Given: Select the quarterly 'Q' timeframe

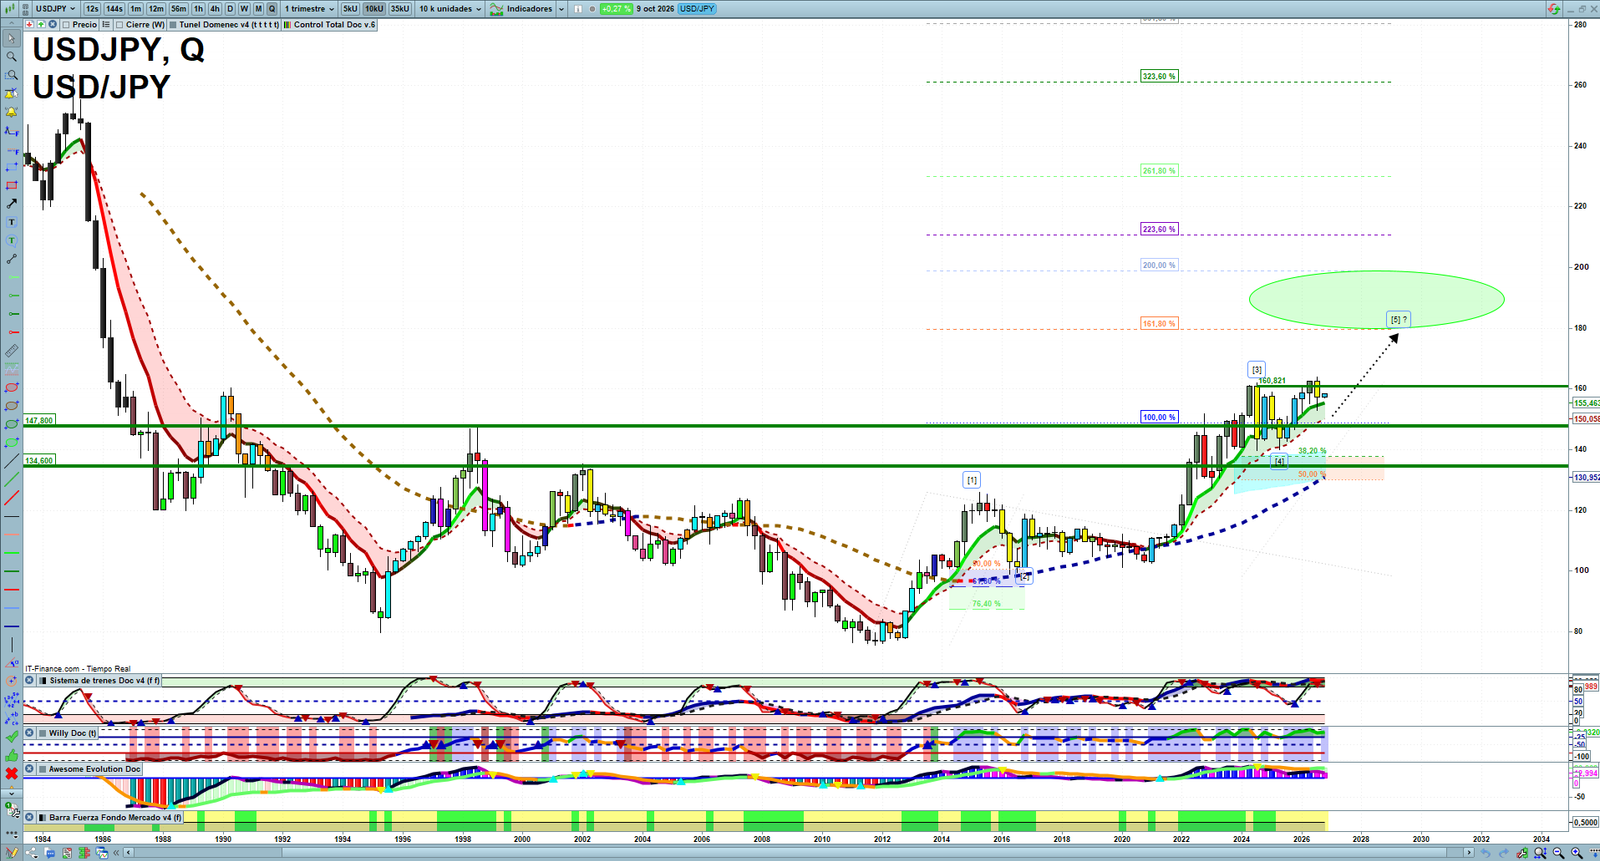Looking at the screenshot, I should [x=272, y=9].
